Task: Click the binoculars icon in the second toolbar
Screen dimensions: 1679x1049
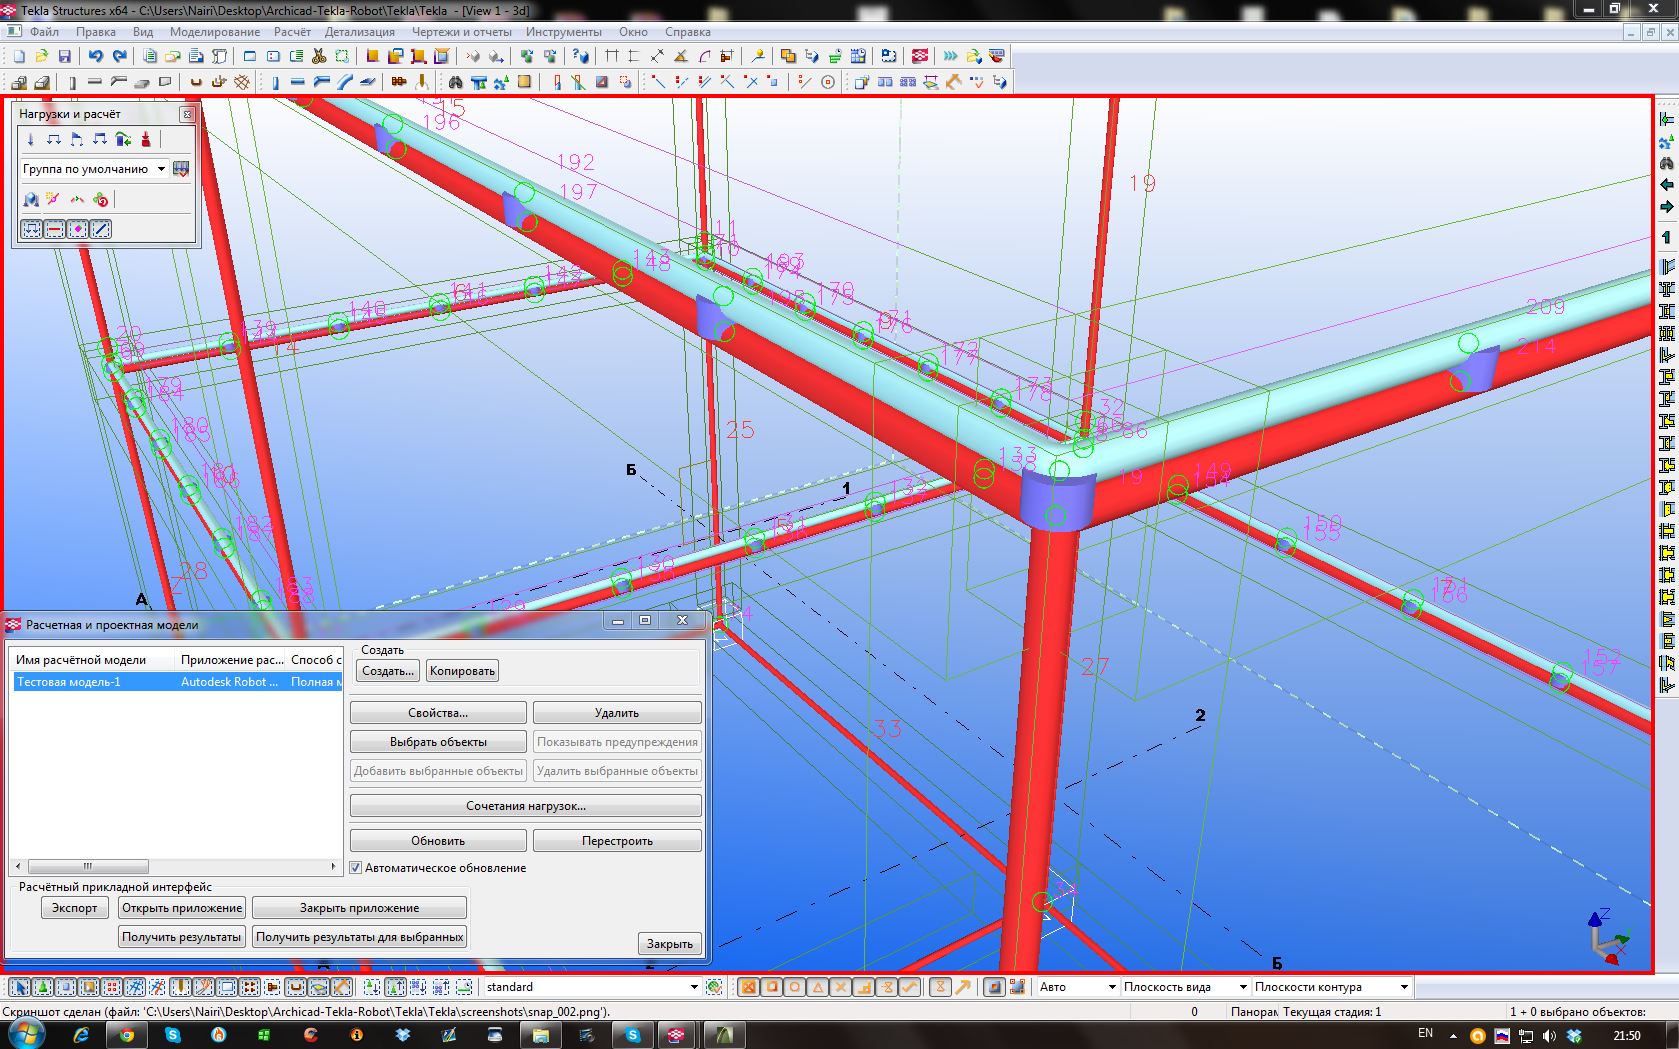Action: tap(456, 83)
